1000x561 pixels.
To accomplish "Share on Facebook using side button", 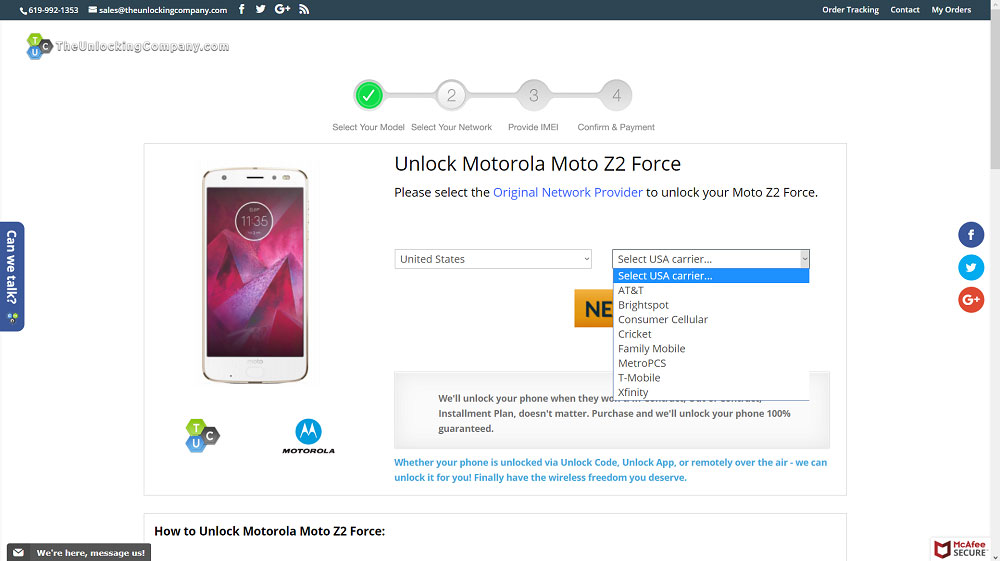I will coord(971,235).
